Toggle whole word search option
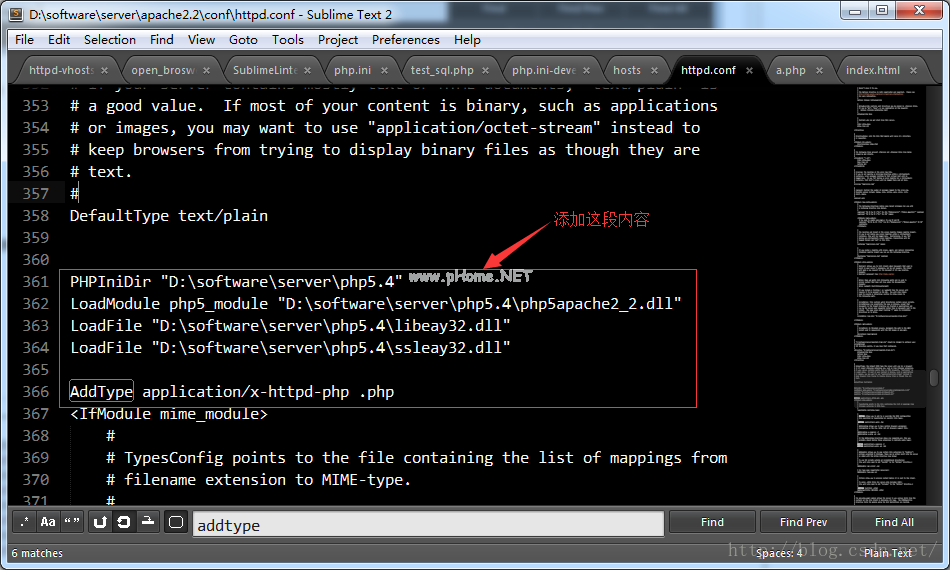Image resolution: width=950 pixels, height=570 pixels. tap(72, 522)
